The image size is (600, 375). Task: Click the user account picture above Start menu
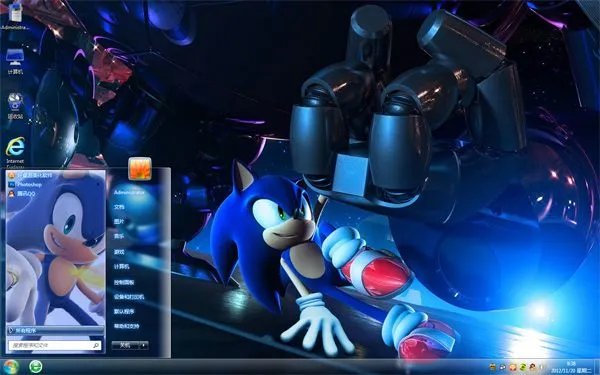pos(140,168)
